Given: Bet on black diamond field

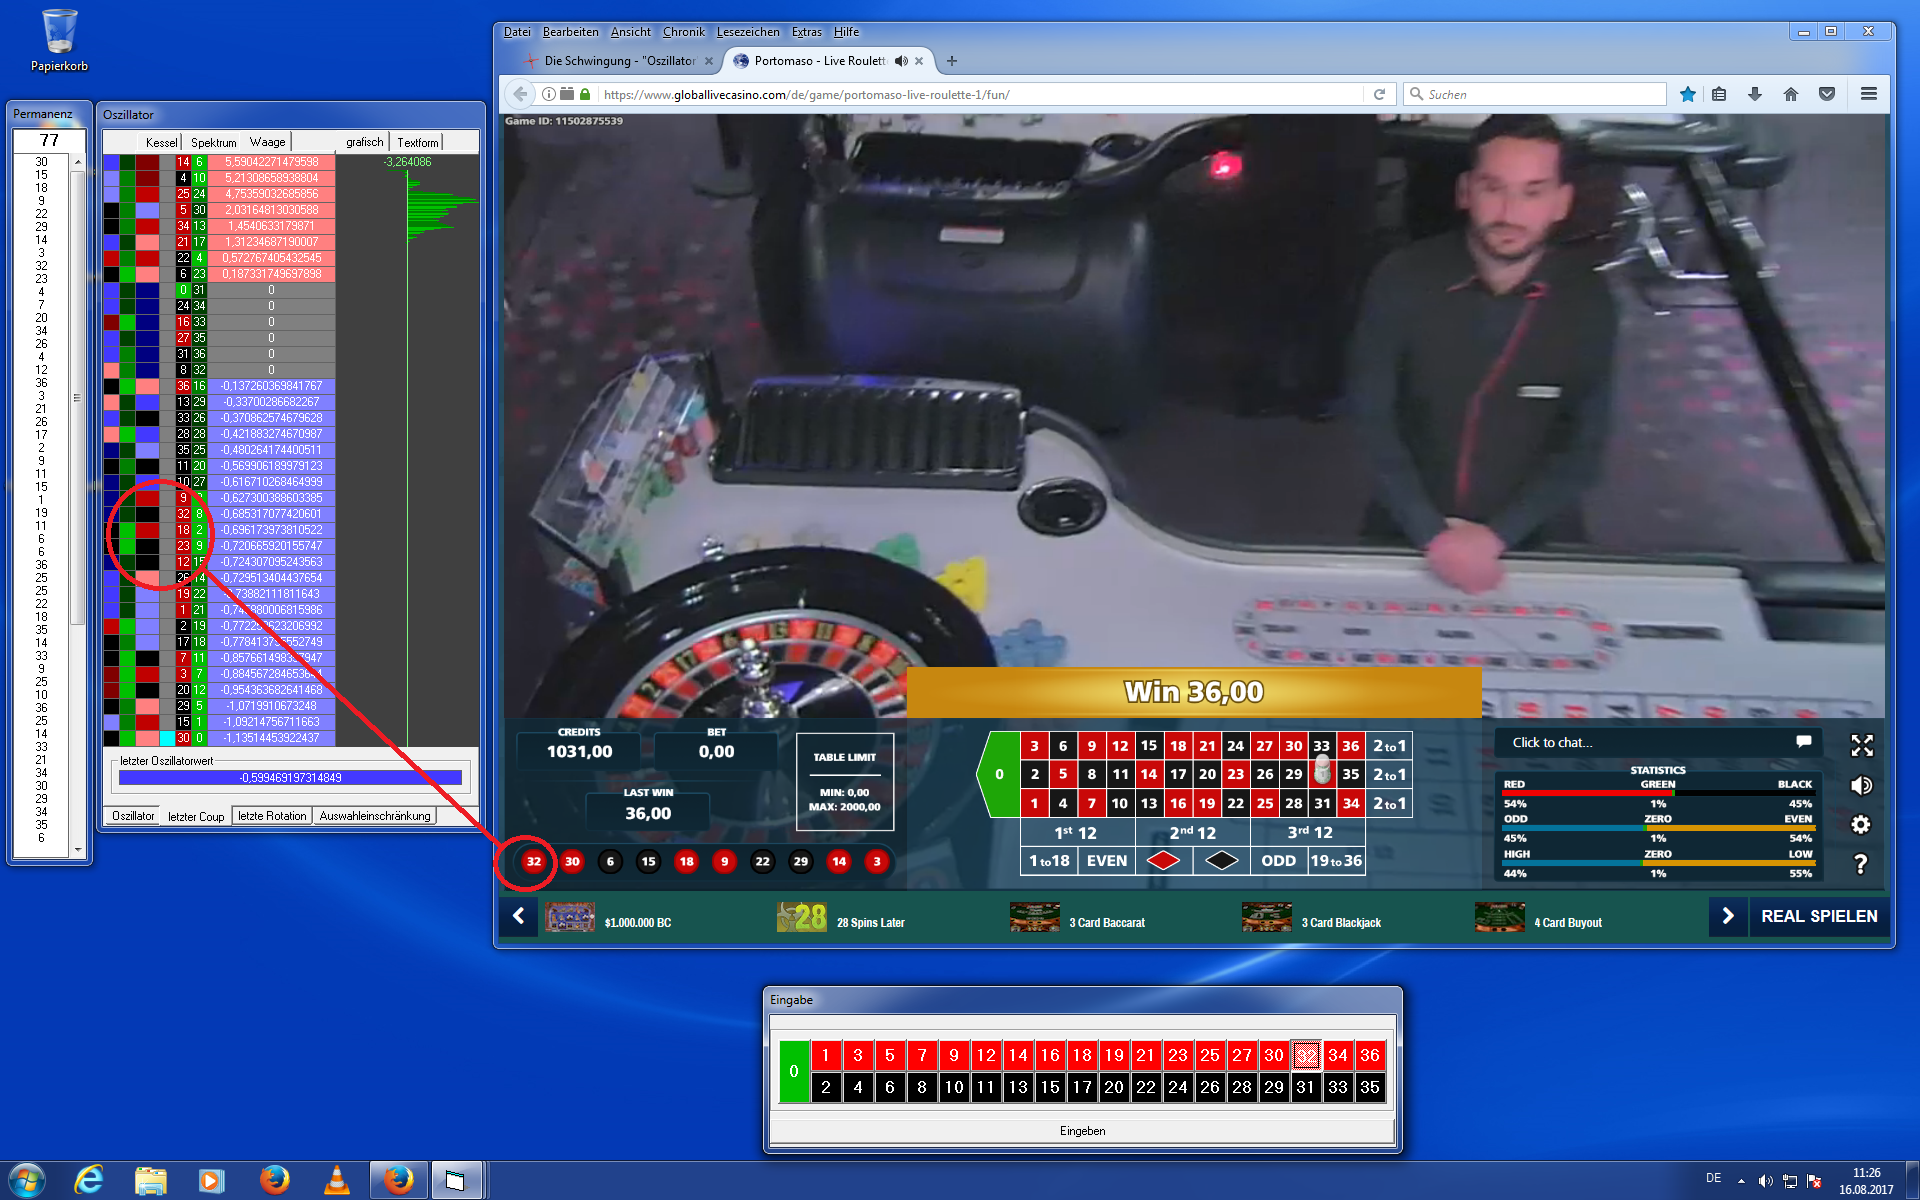Looking at the screenshot, I should pyautogui.click(x=1221, y=860).
